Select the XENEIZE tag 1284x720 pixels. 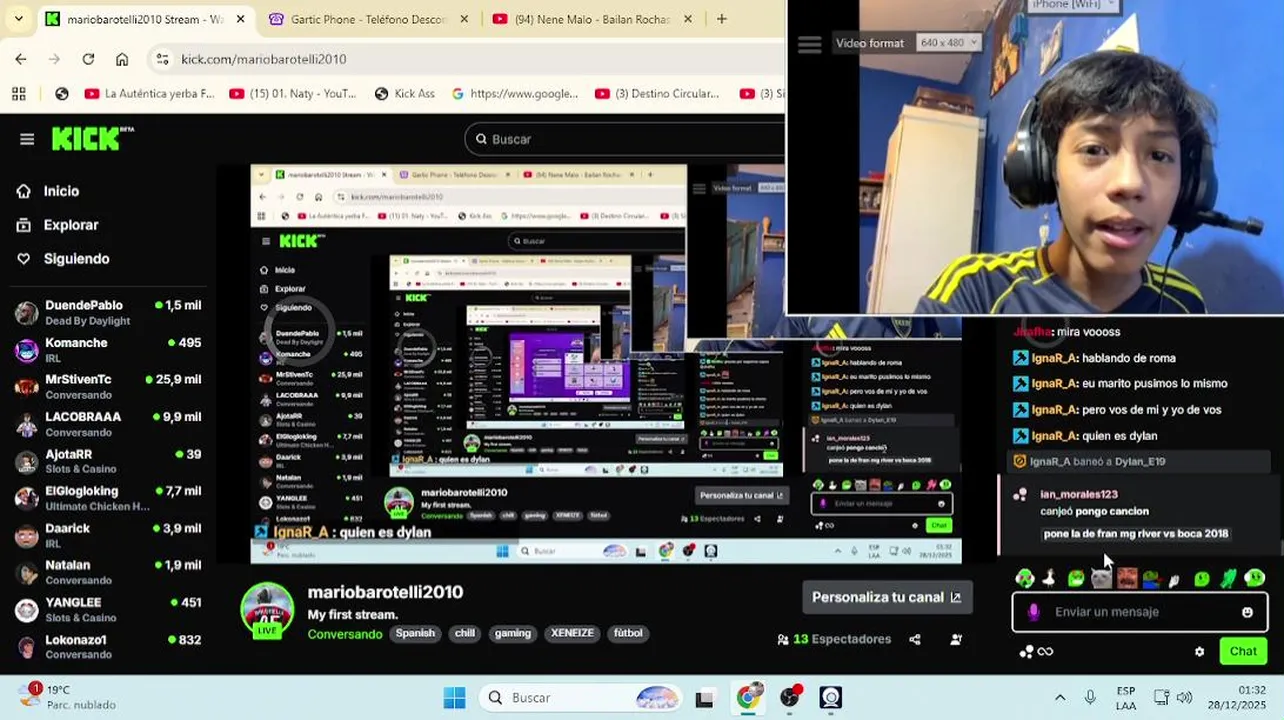click(572, 633)
